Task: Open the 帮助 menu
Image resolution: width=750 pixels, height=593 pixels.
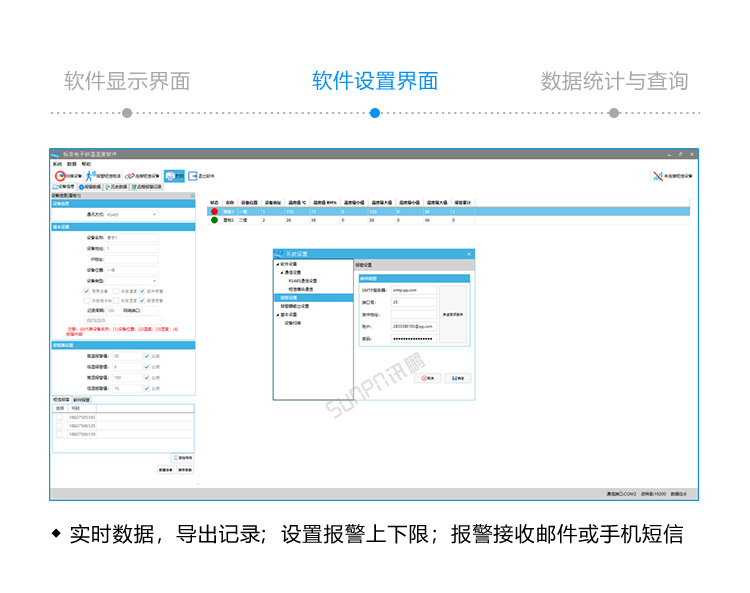Action: click(x=86, y=163)
